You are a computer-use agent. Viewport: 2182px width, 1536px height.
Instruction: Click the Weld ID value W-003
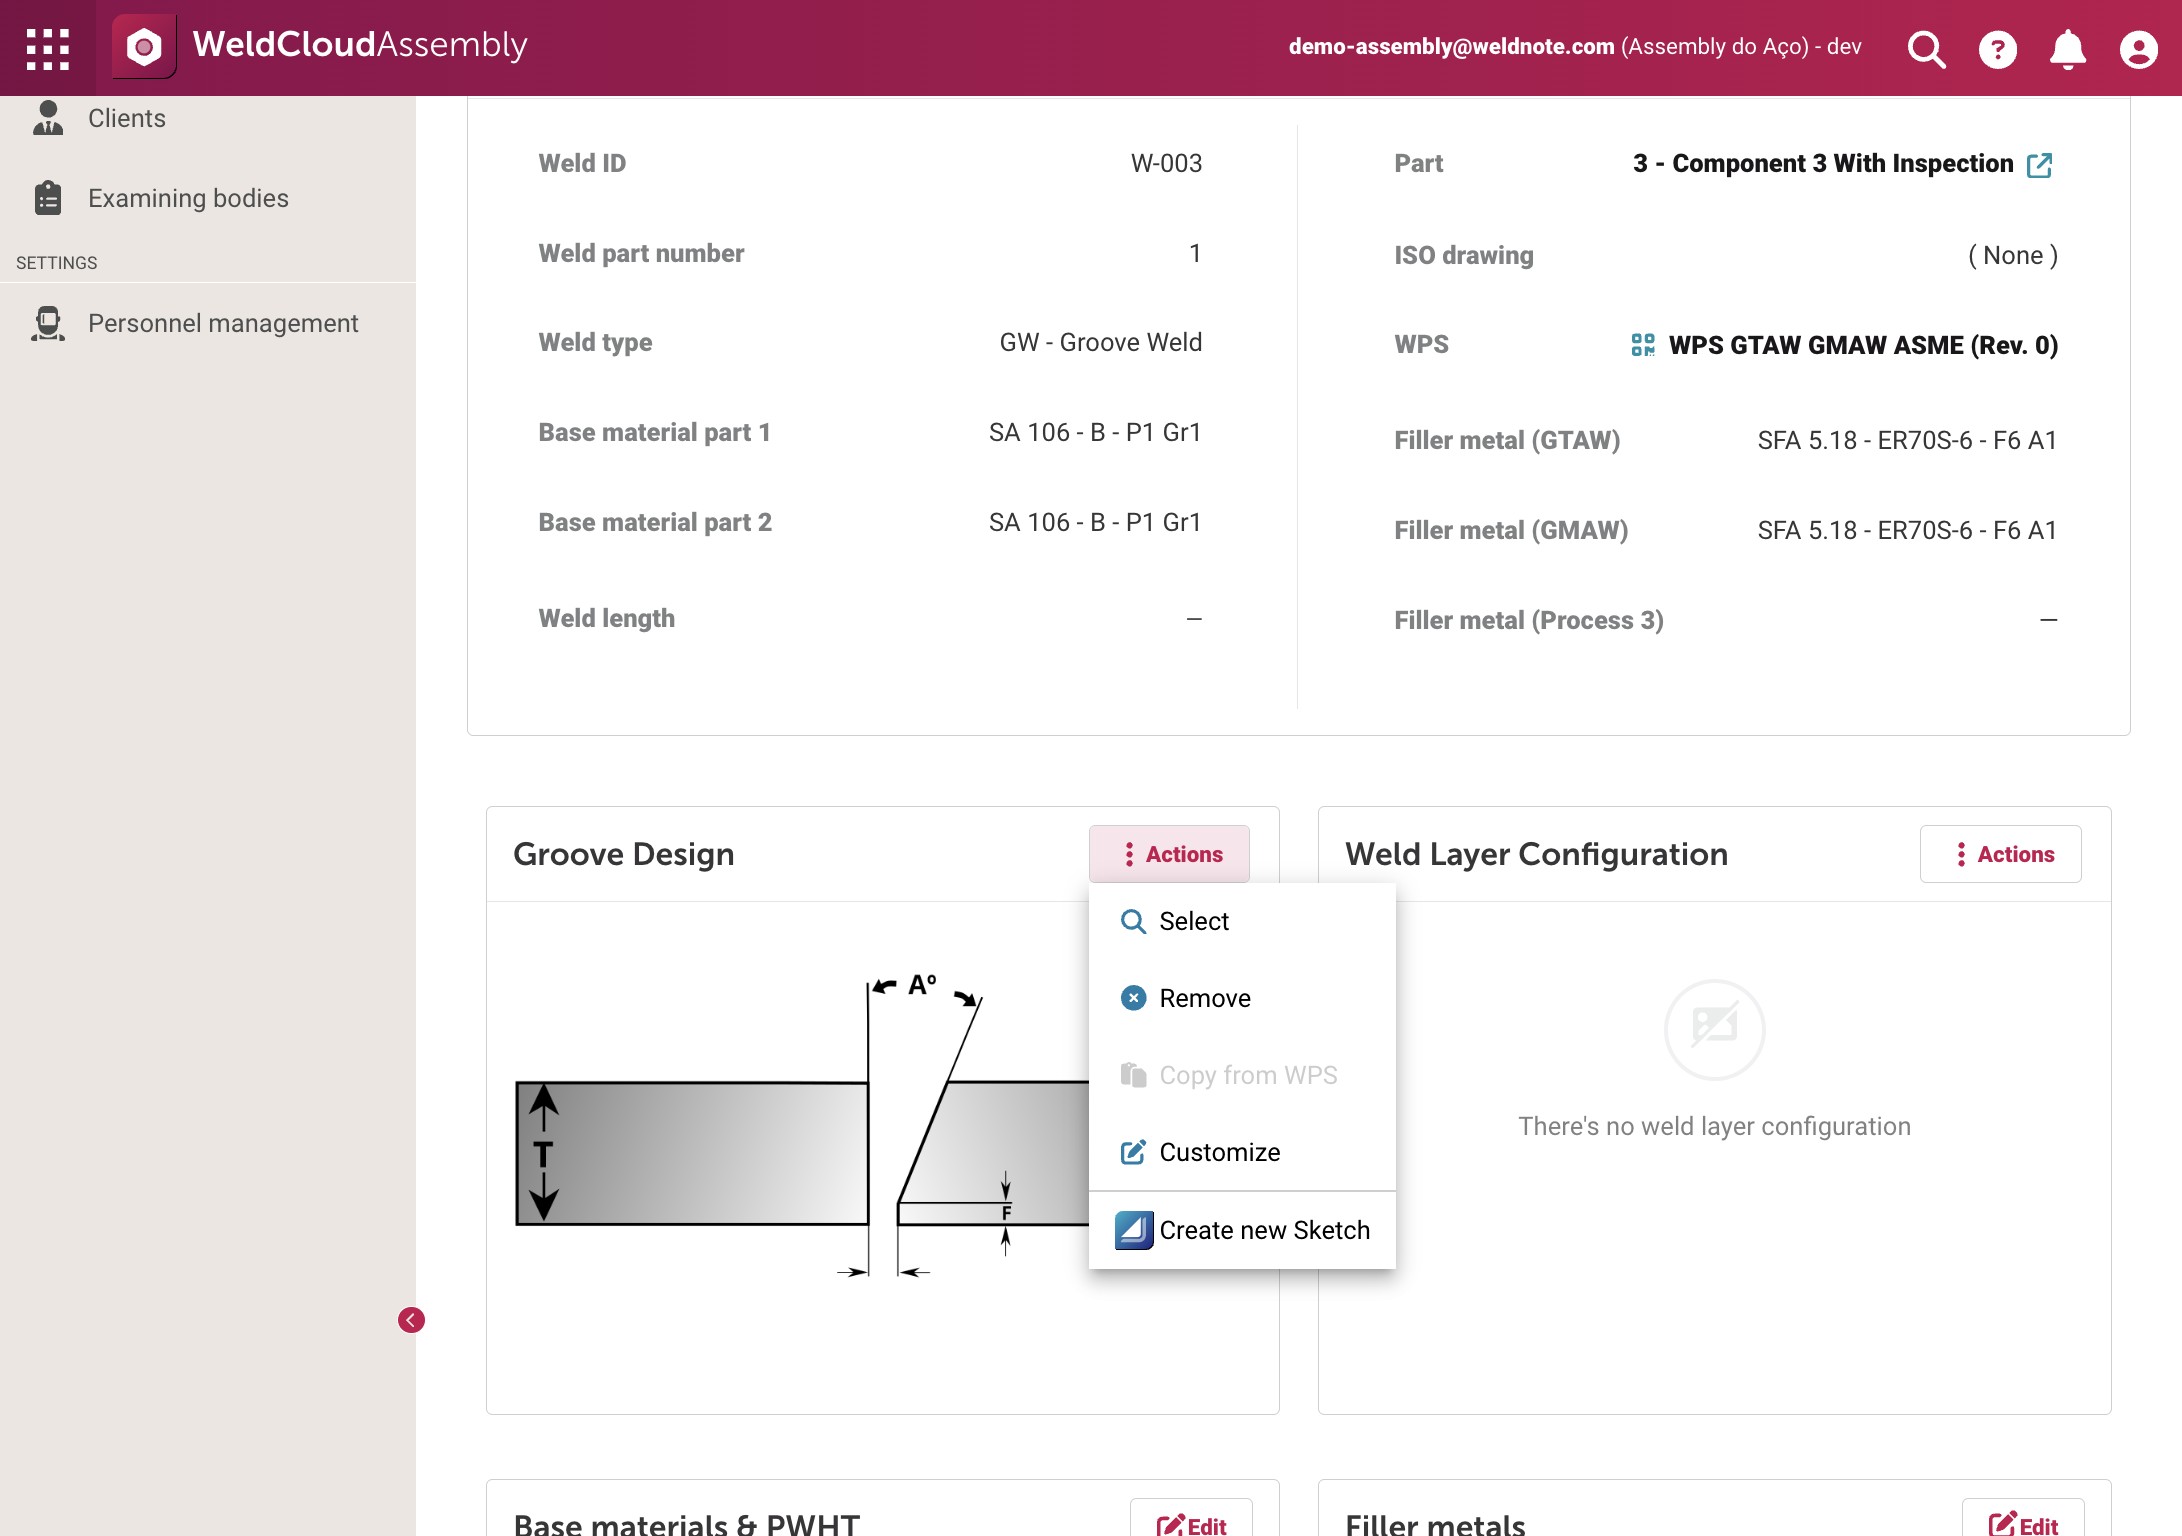[1166, 163]
